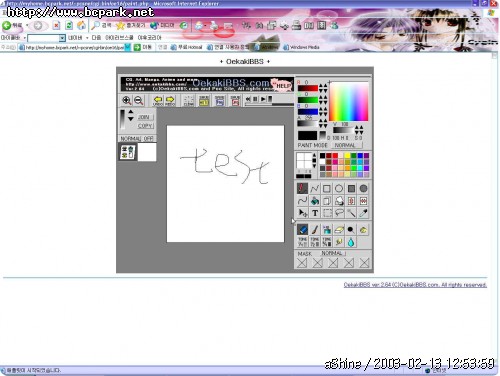Pick the eyedropper color picker tool
500x376 pixels.
(363, 213)
